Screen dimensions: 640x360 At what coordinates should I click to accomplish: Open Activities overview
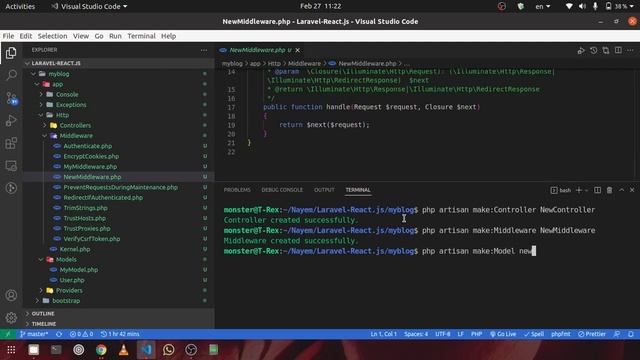20,6
